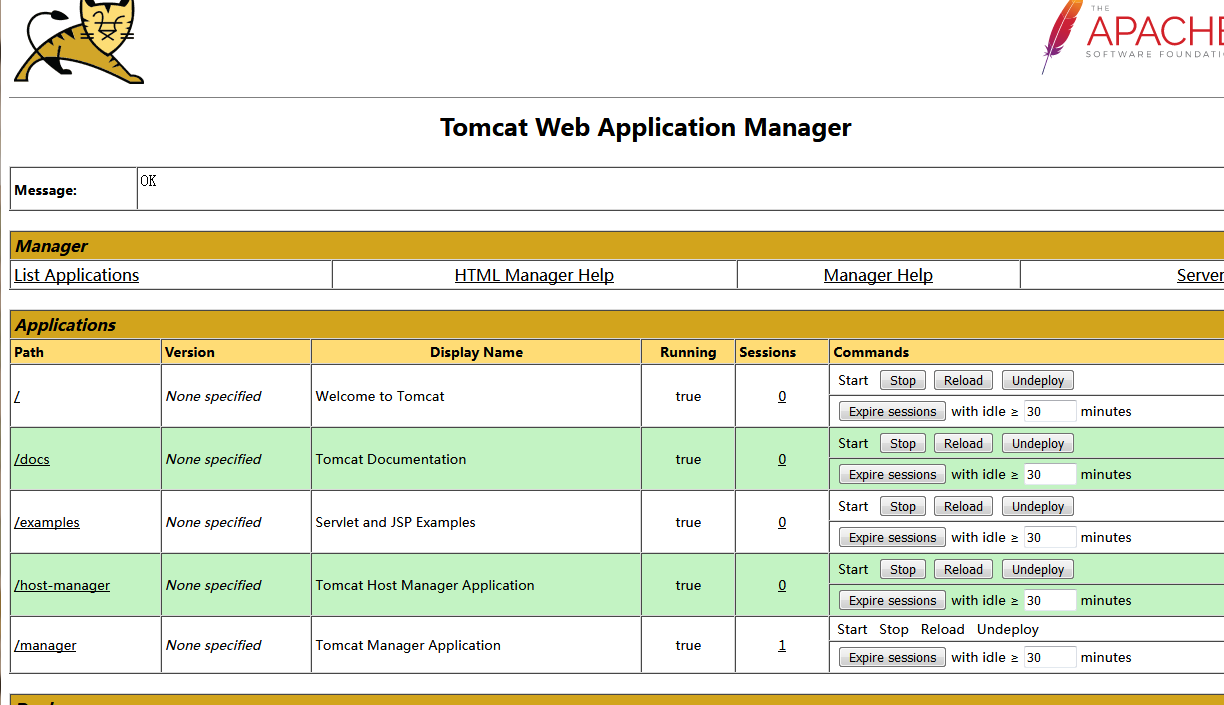Image resolution: width=1224 pixels, height=705 pixels.
Task: Click idle minutes field for /host-manager row
Action: coord(1050,600)
